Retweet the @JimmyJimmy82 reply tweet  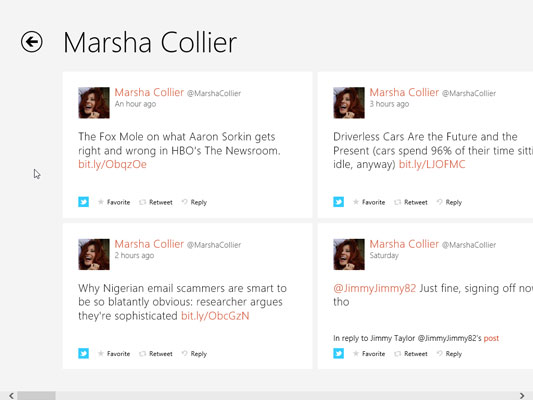tap(411, 354)
